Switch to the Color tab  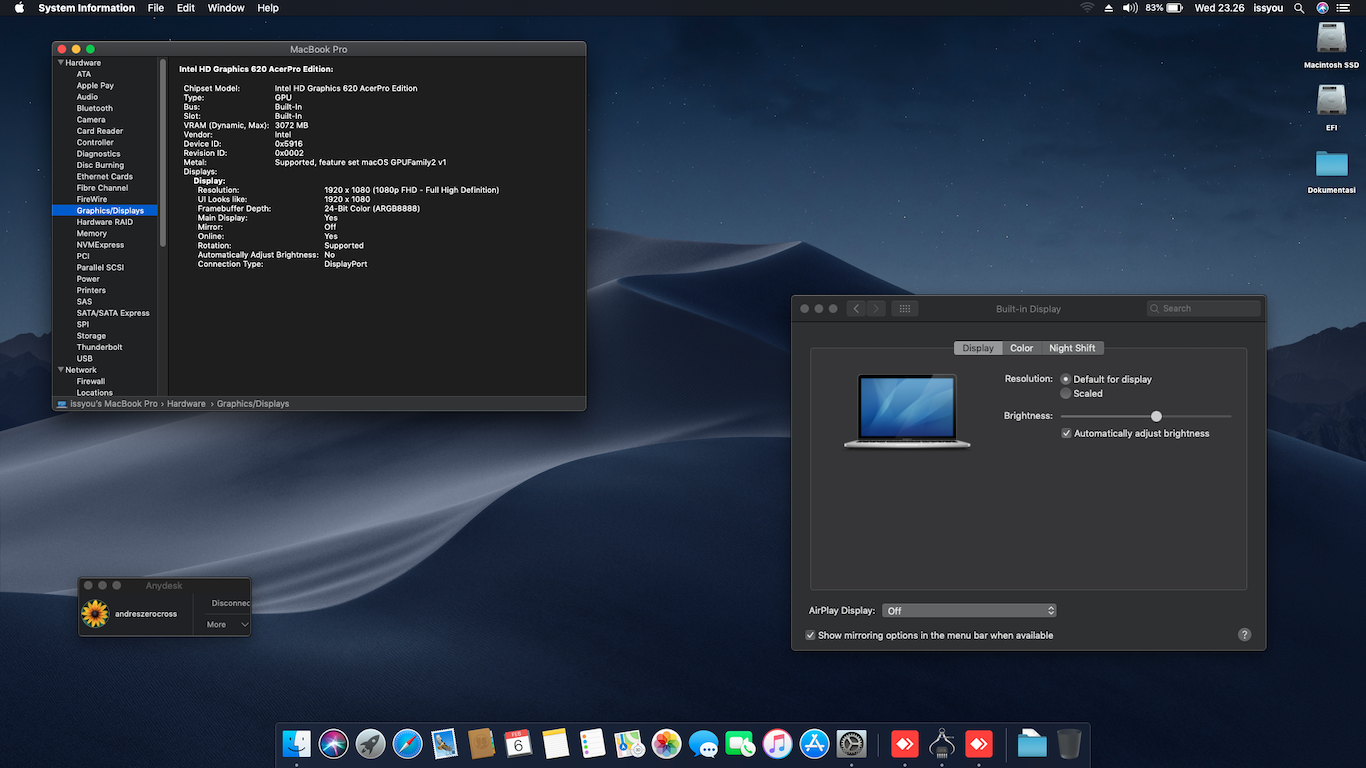(1022, 348)
